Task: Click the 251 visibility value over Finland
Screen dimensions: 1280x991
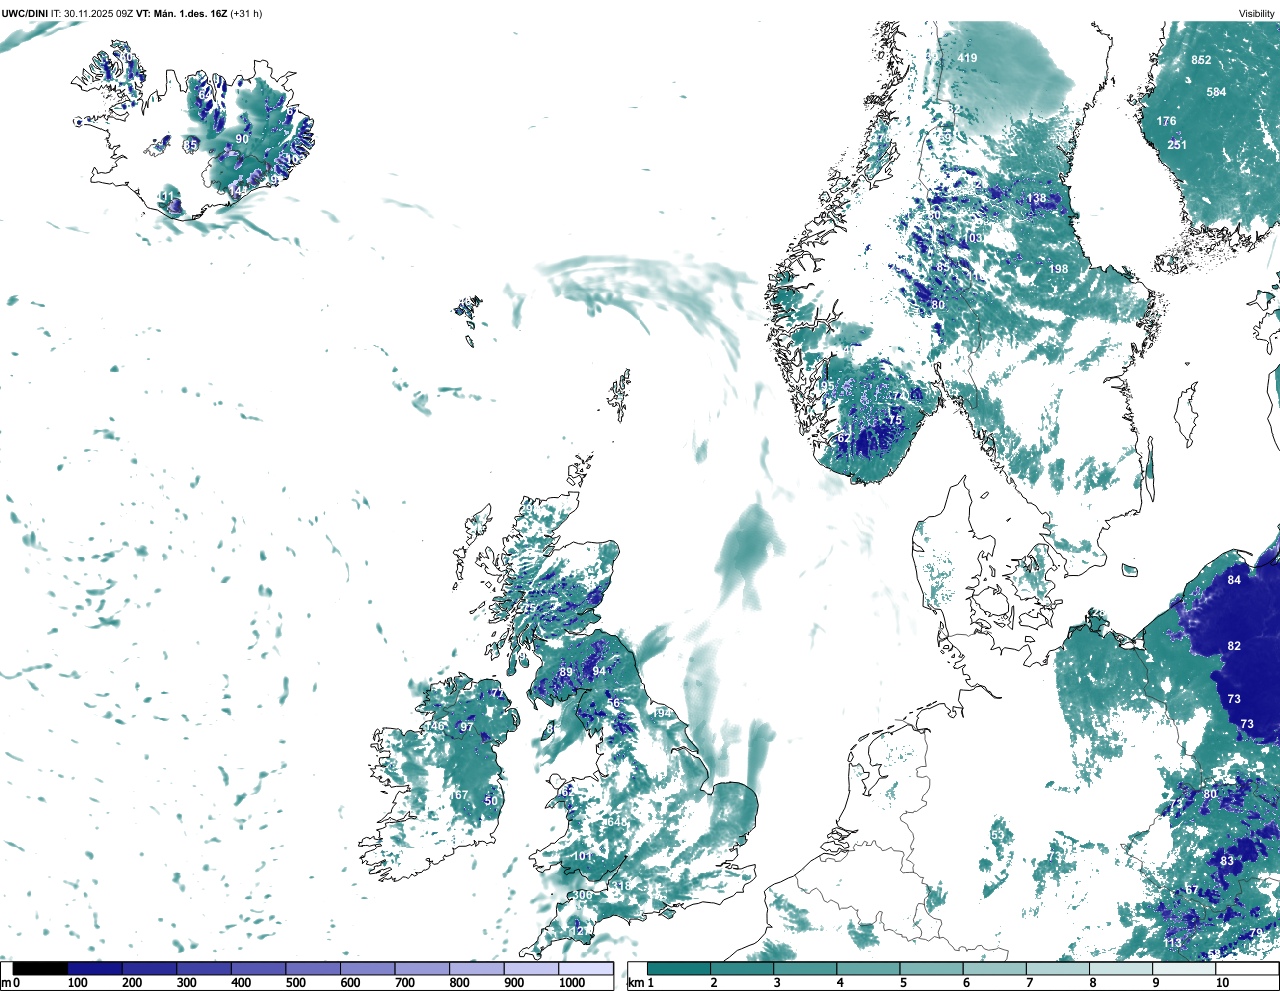Action: coord(1177,145)
